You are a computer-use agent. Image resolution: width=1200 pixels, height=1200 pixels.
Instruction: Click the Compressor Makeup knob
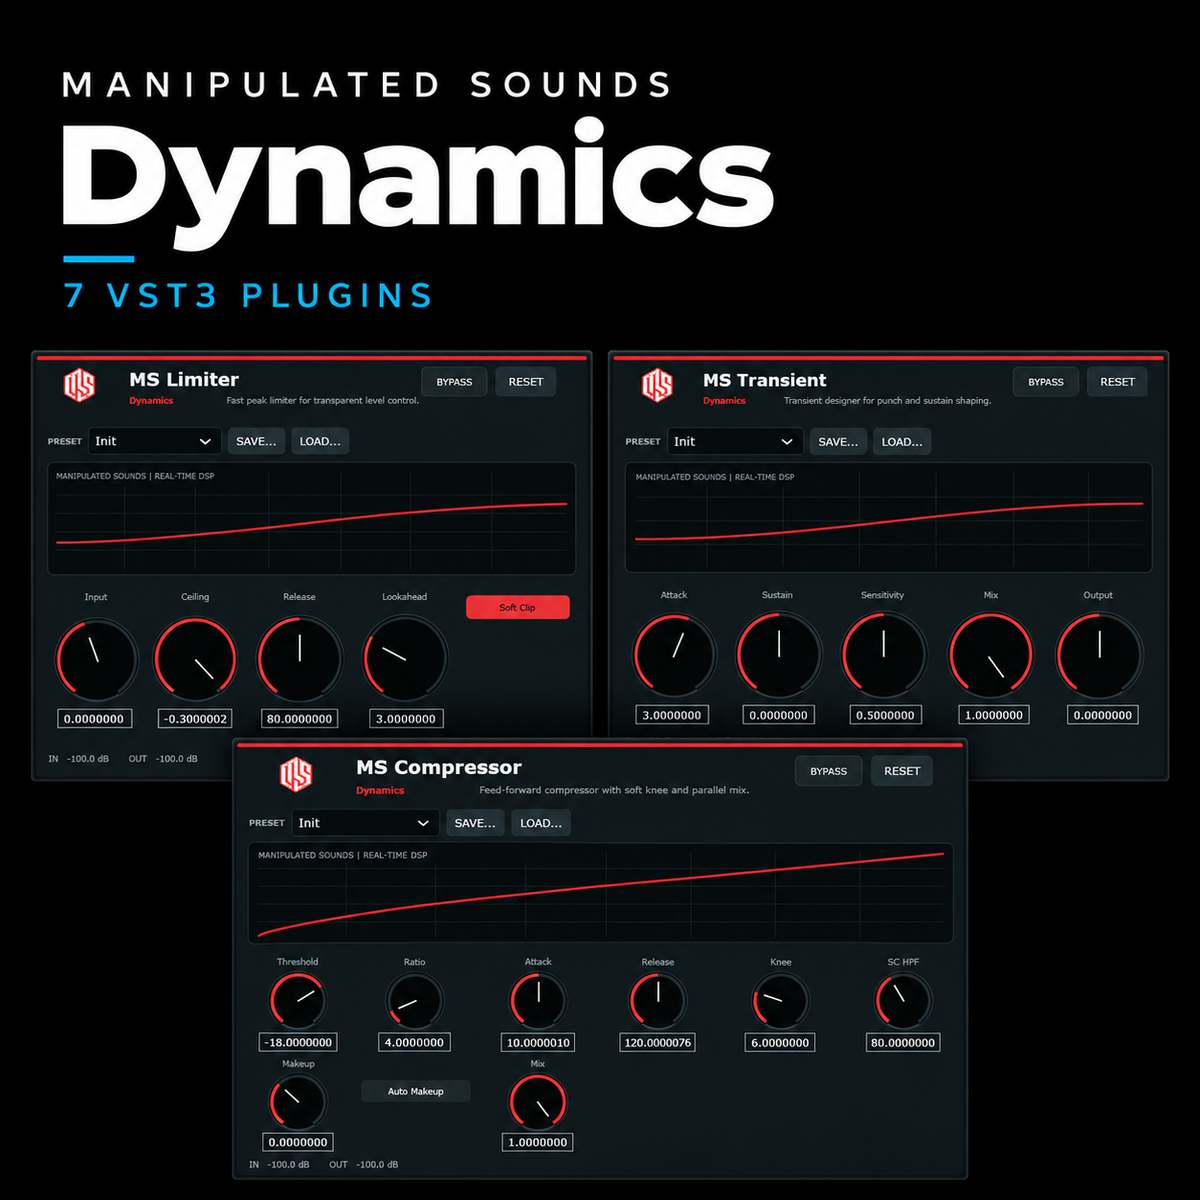click(x=298, y=1102)
